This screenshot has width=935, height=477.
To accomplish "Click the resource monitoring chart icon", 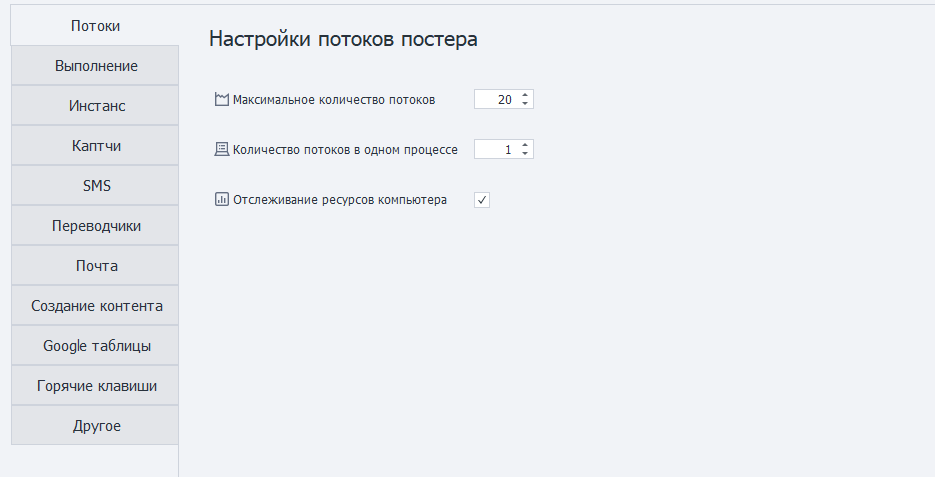I will coord(222,199).
